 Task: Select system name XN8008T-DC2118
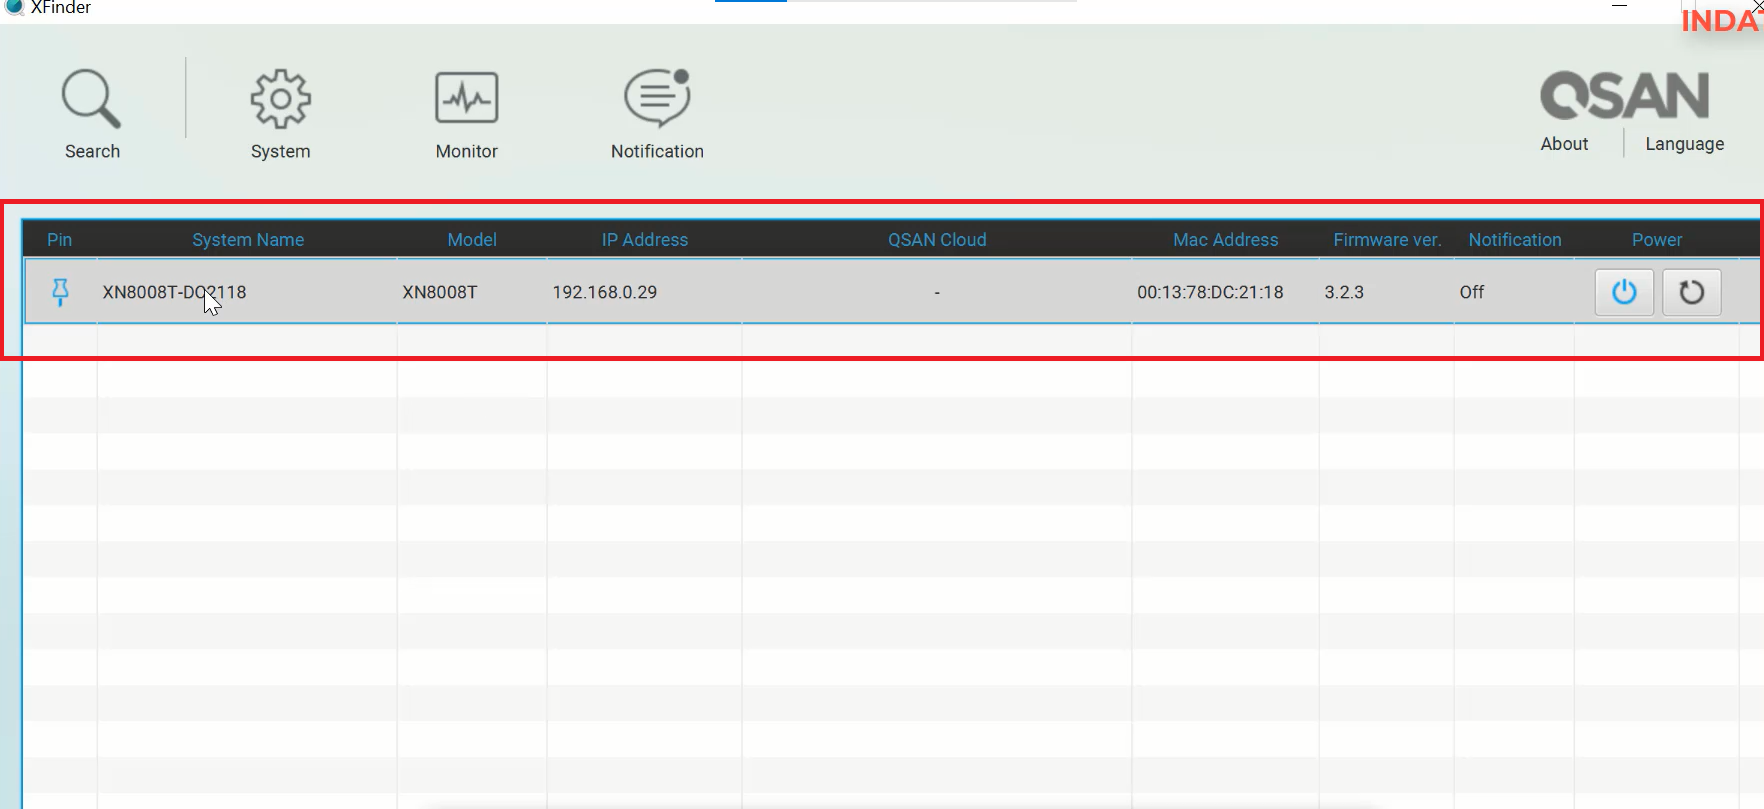[174, 292]
